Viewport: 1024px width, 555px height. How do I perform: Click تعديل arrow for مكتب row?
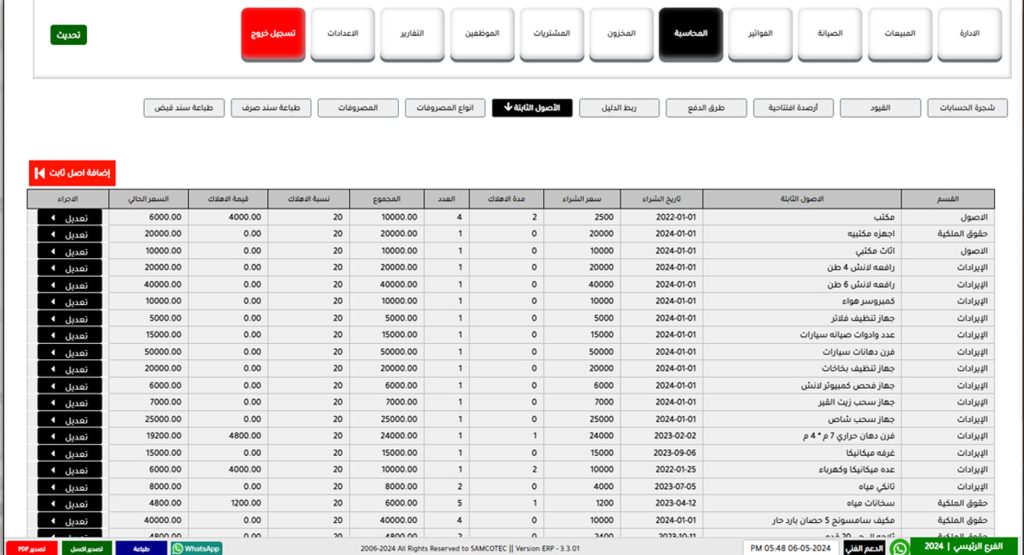(52, 217)
